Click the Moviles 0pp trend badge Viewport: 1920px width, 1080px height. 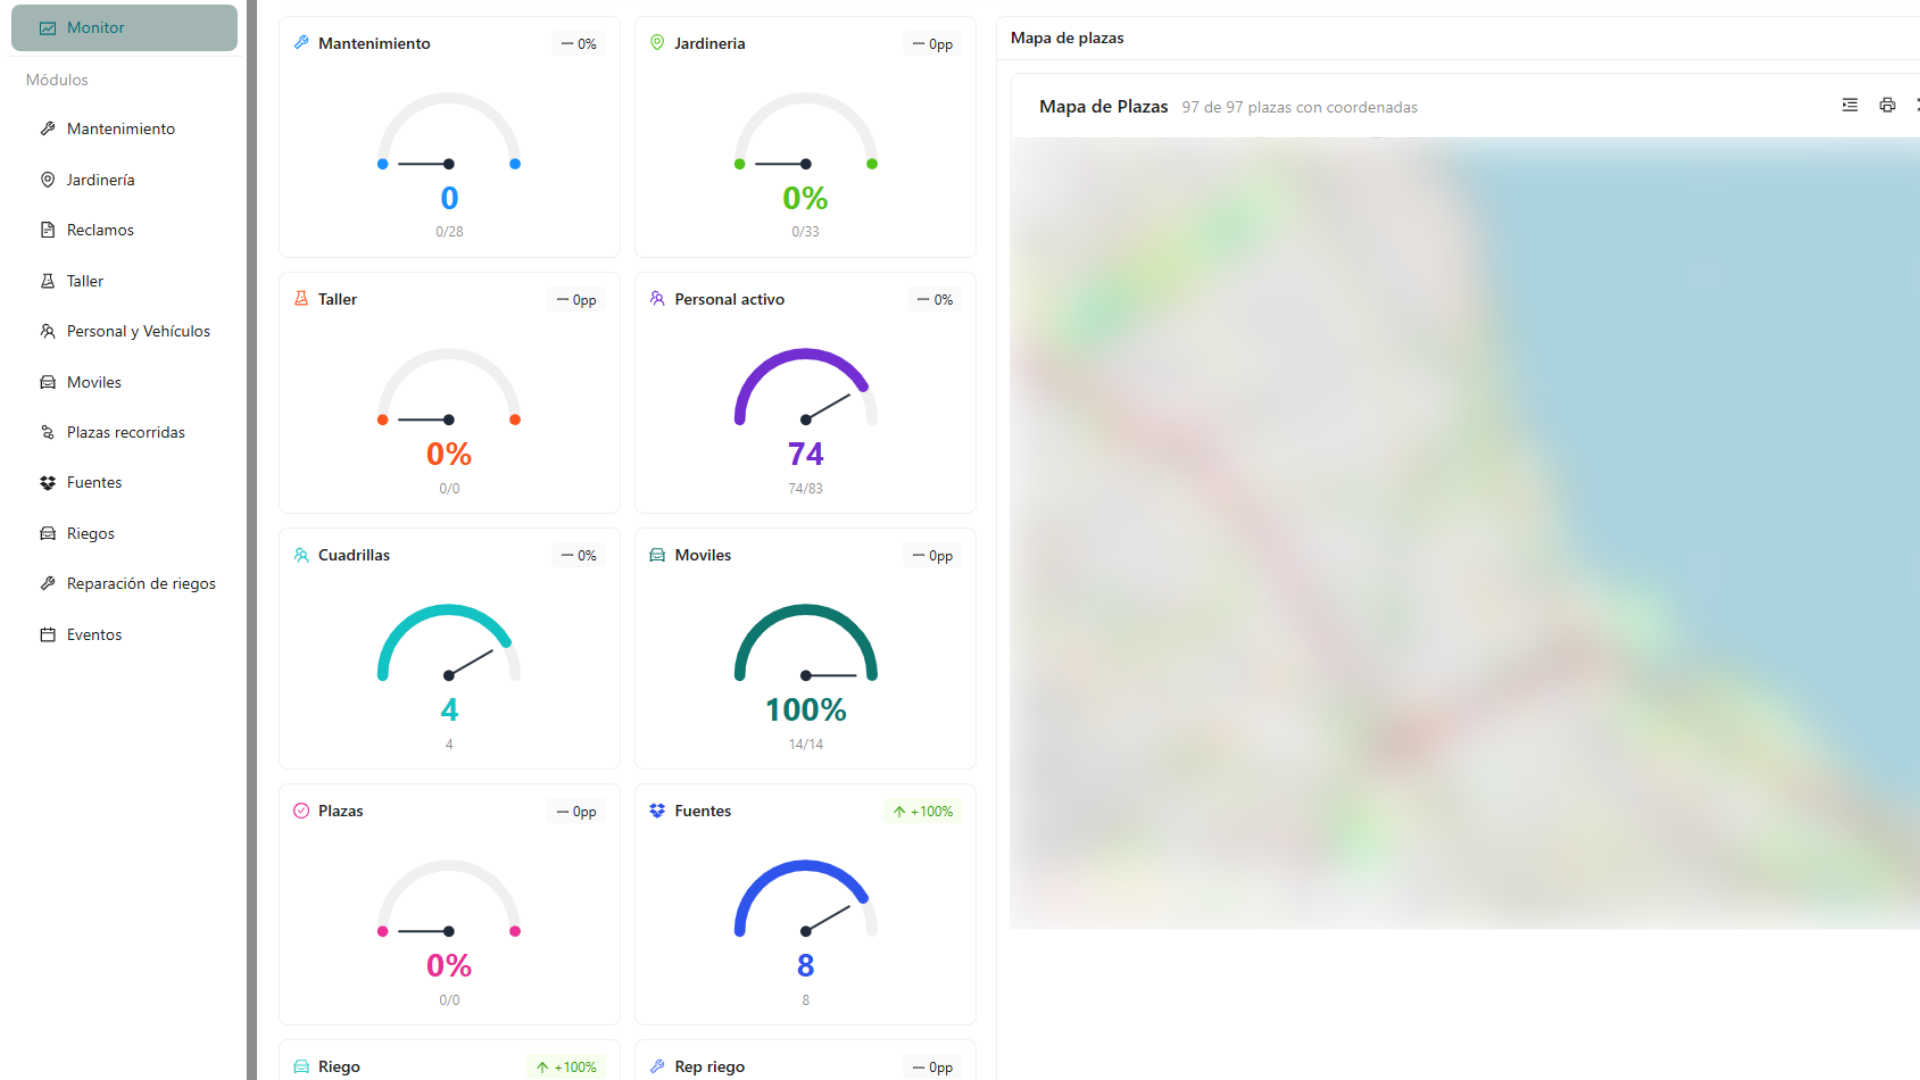pos(933,556)
